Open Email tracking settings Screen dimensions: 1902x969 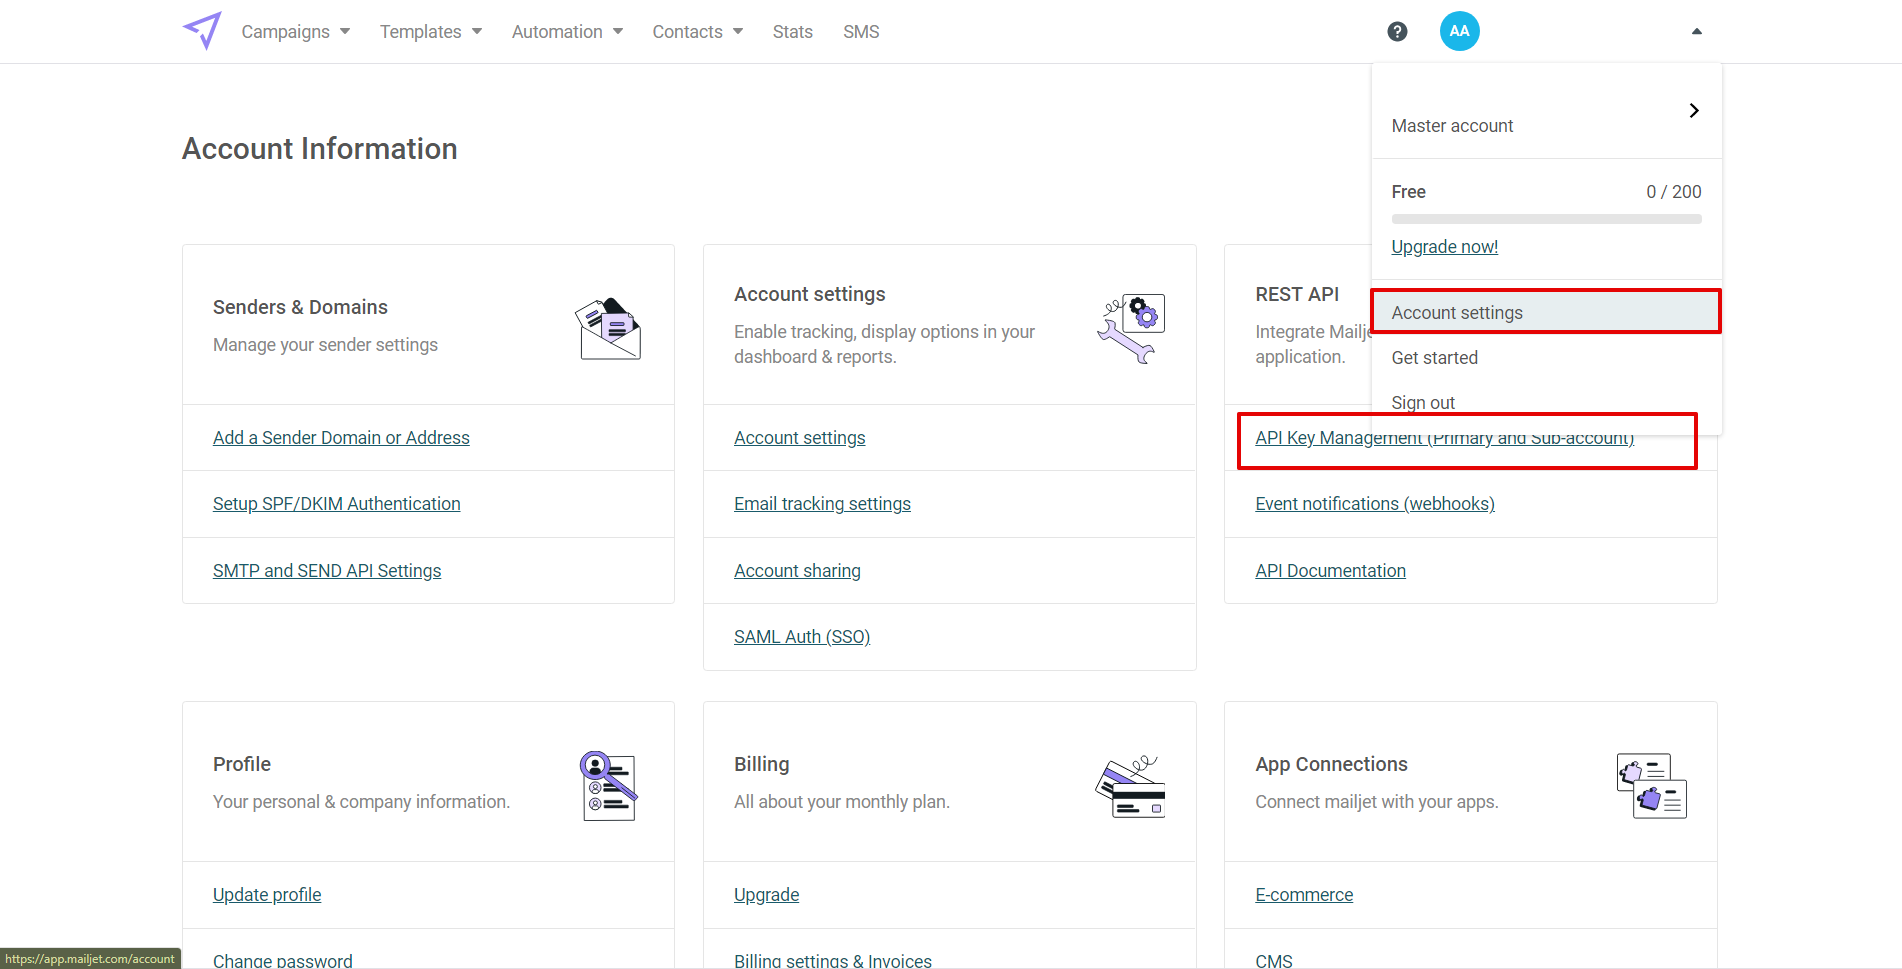point(822,504)
